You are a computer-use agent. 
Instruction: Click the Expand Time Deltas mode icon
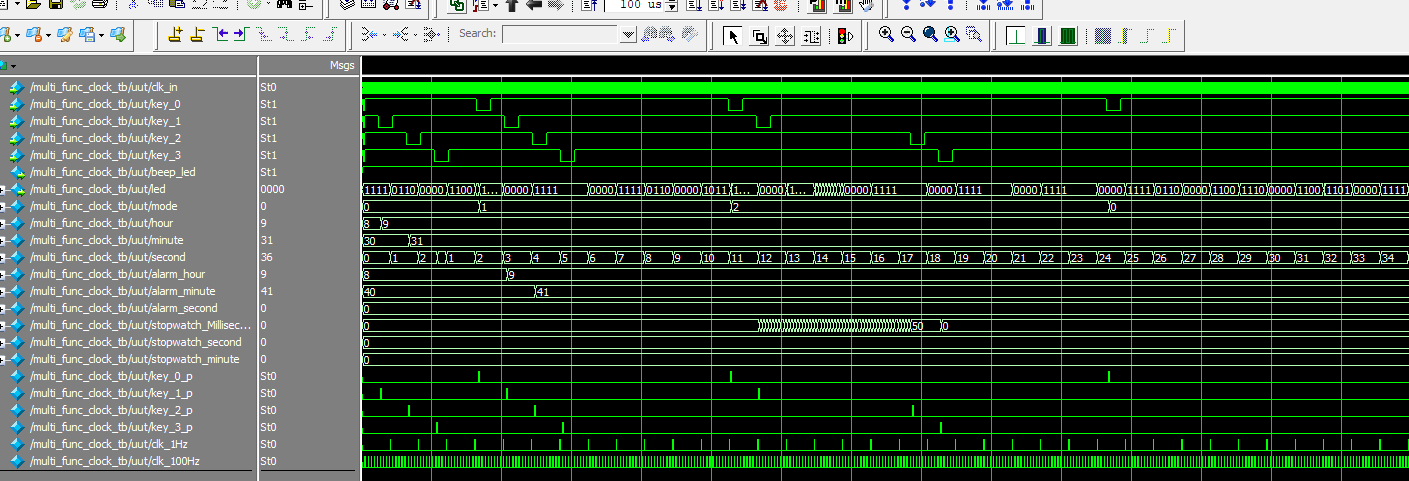(370, 35)
